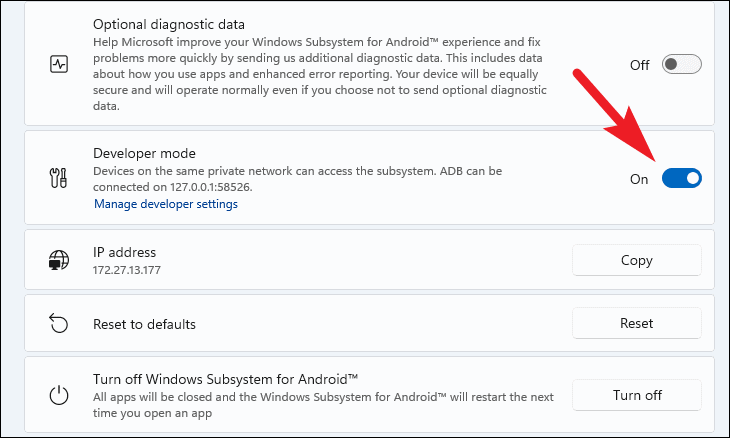Screen dimensions: 730x438
Task: Hit the Turn off button
Action: tap(637, 395)
